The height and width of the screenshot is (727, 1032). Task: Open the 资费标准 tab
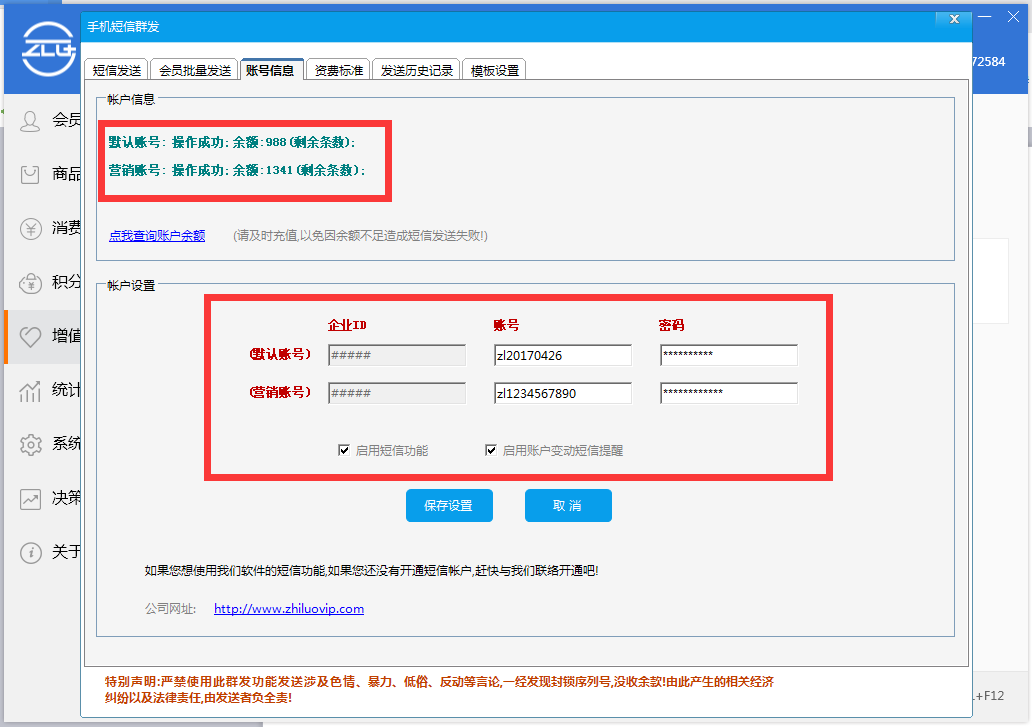coord(337,69)
